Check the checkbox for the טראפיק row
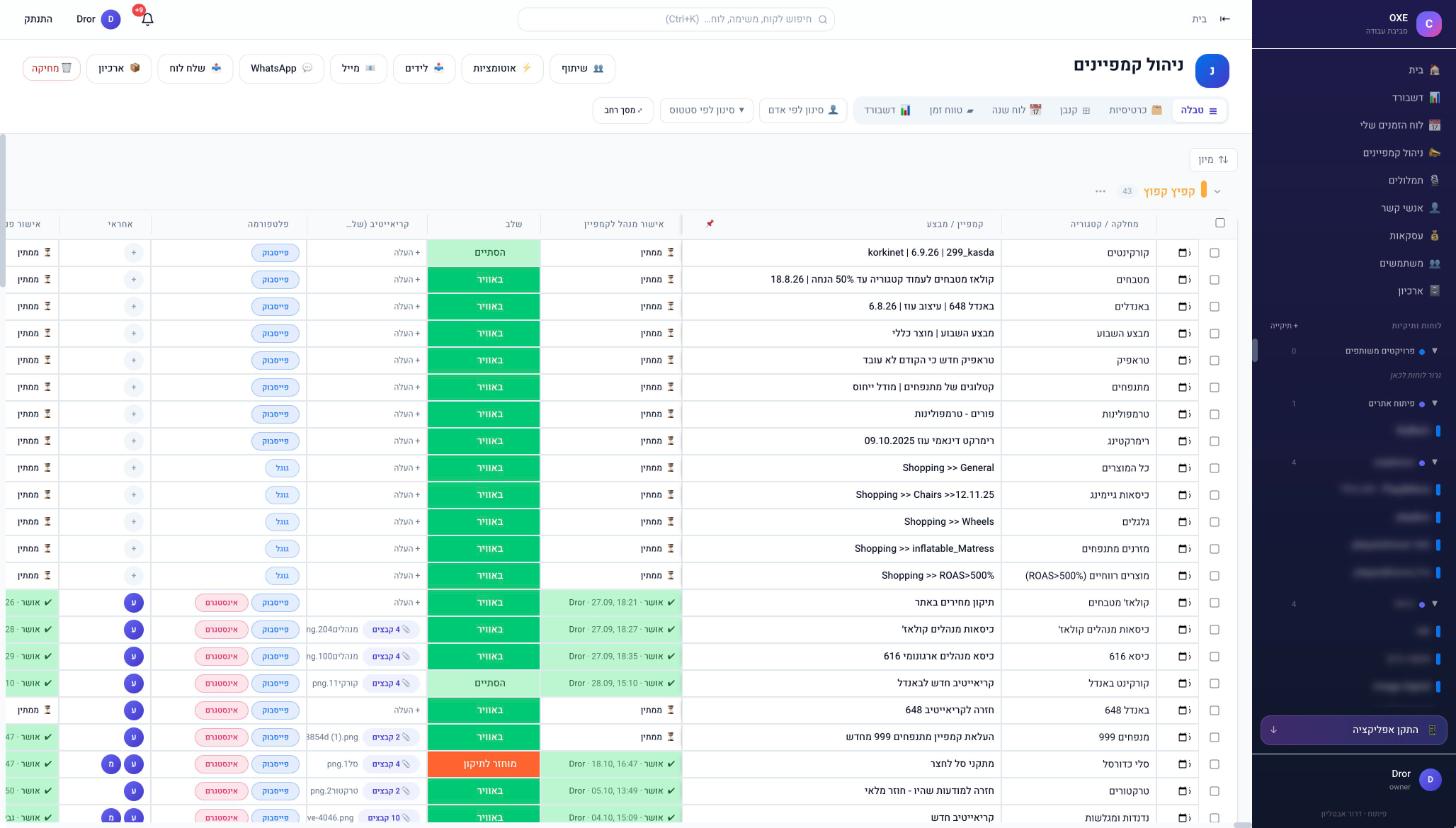Image resolution: width=1456 pixels, height=828 pixels. [1214, 360]
